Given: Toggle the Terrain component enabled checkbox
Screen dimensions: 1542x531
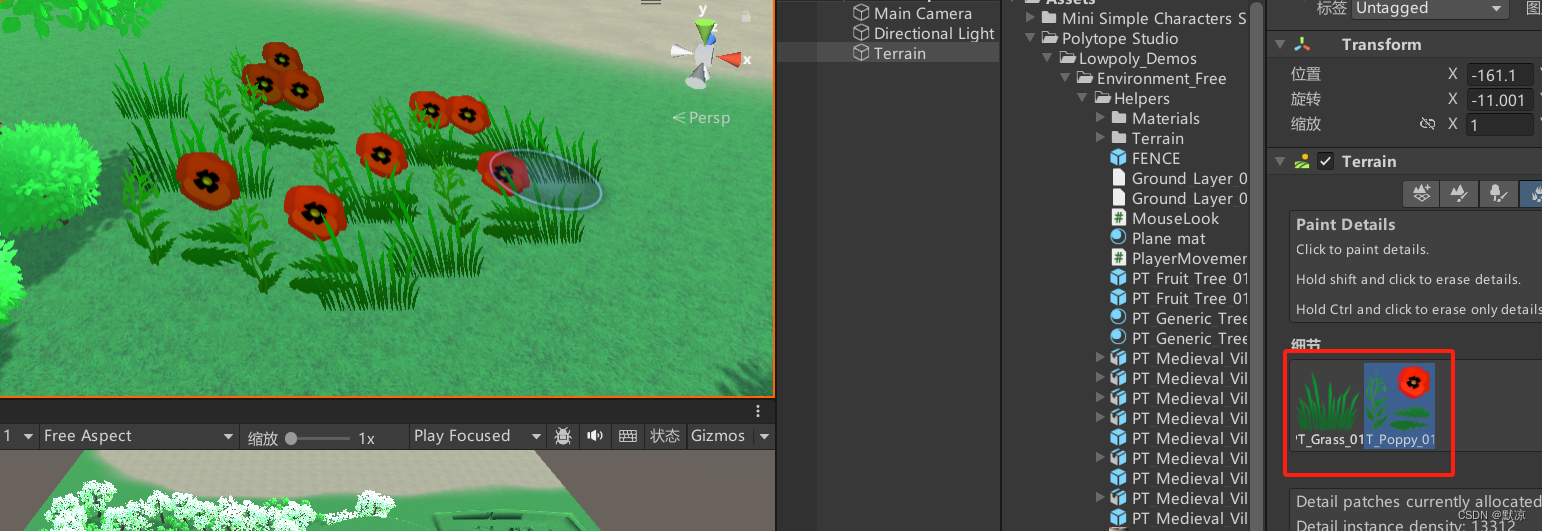Looking at the screenshot, I should [x=1326, y=161].
